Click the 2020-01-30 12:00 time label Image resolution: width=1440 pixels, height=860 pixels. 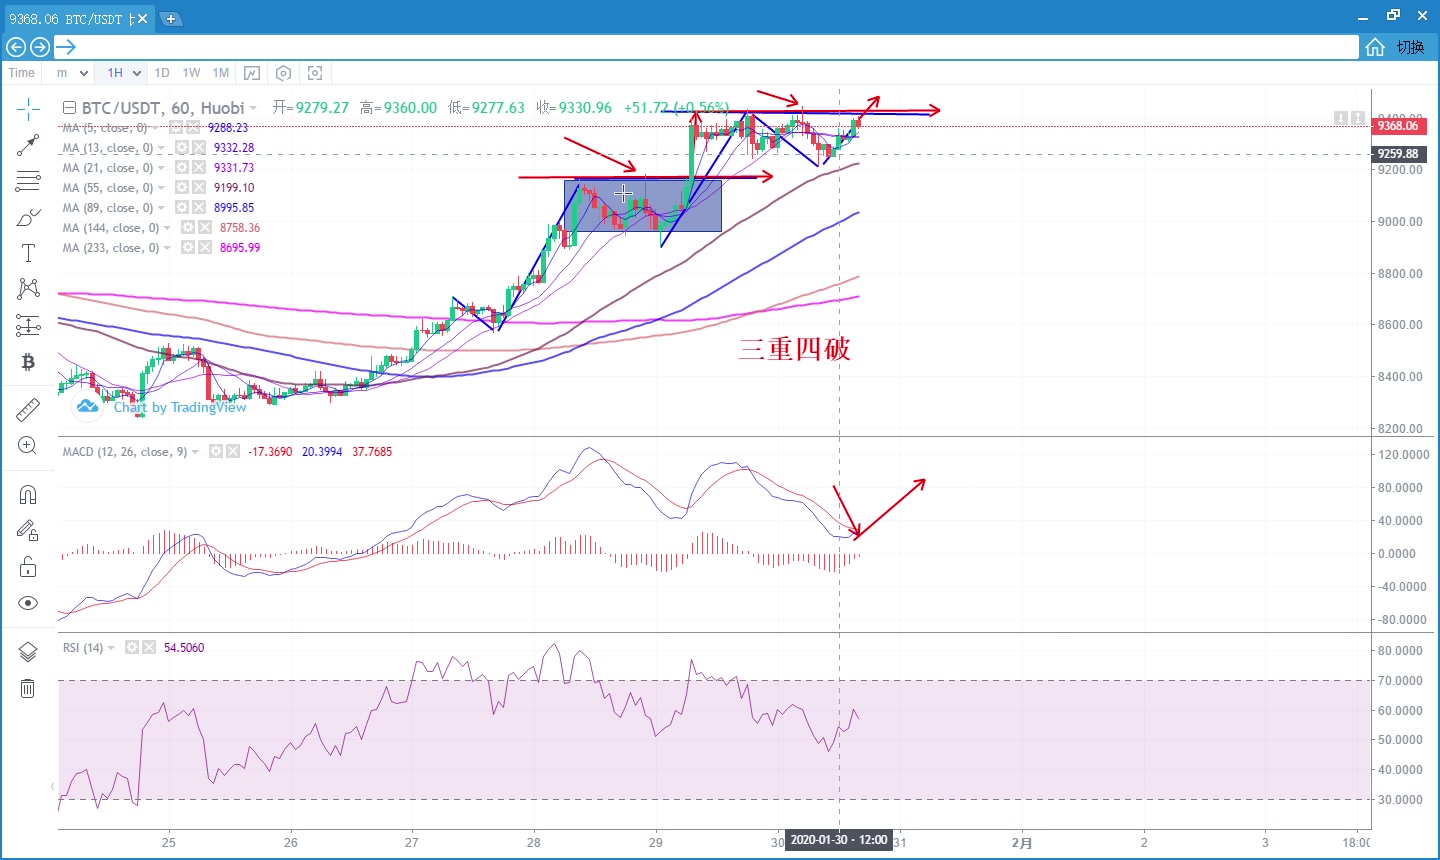coord(839,840)
